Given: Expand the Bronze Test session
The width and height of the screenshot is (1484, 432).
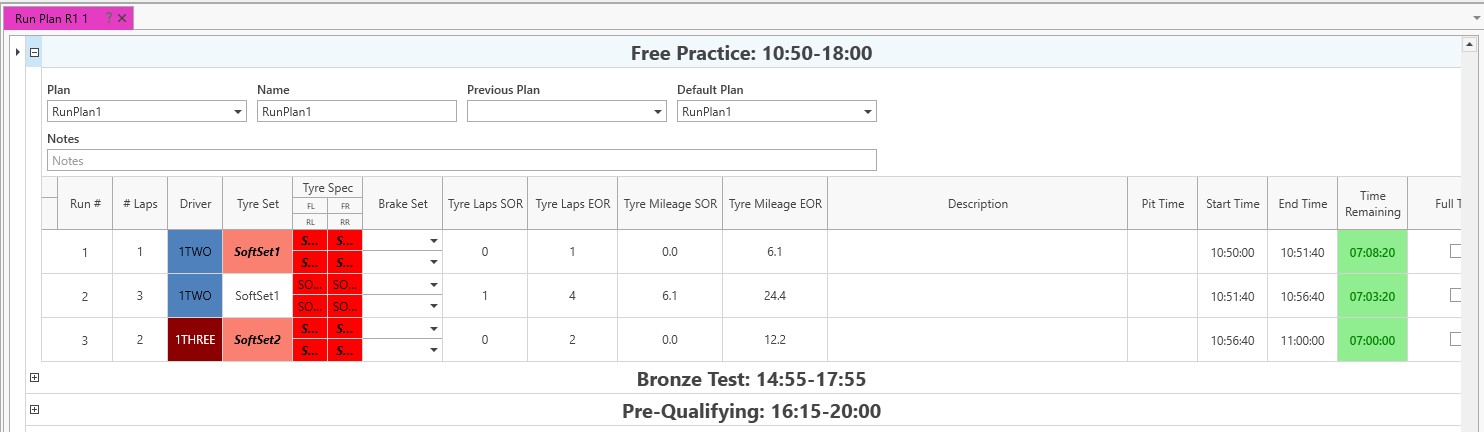Looking at the screenshot, I should click(34, 379).
